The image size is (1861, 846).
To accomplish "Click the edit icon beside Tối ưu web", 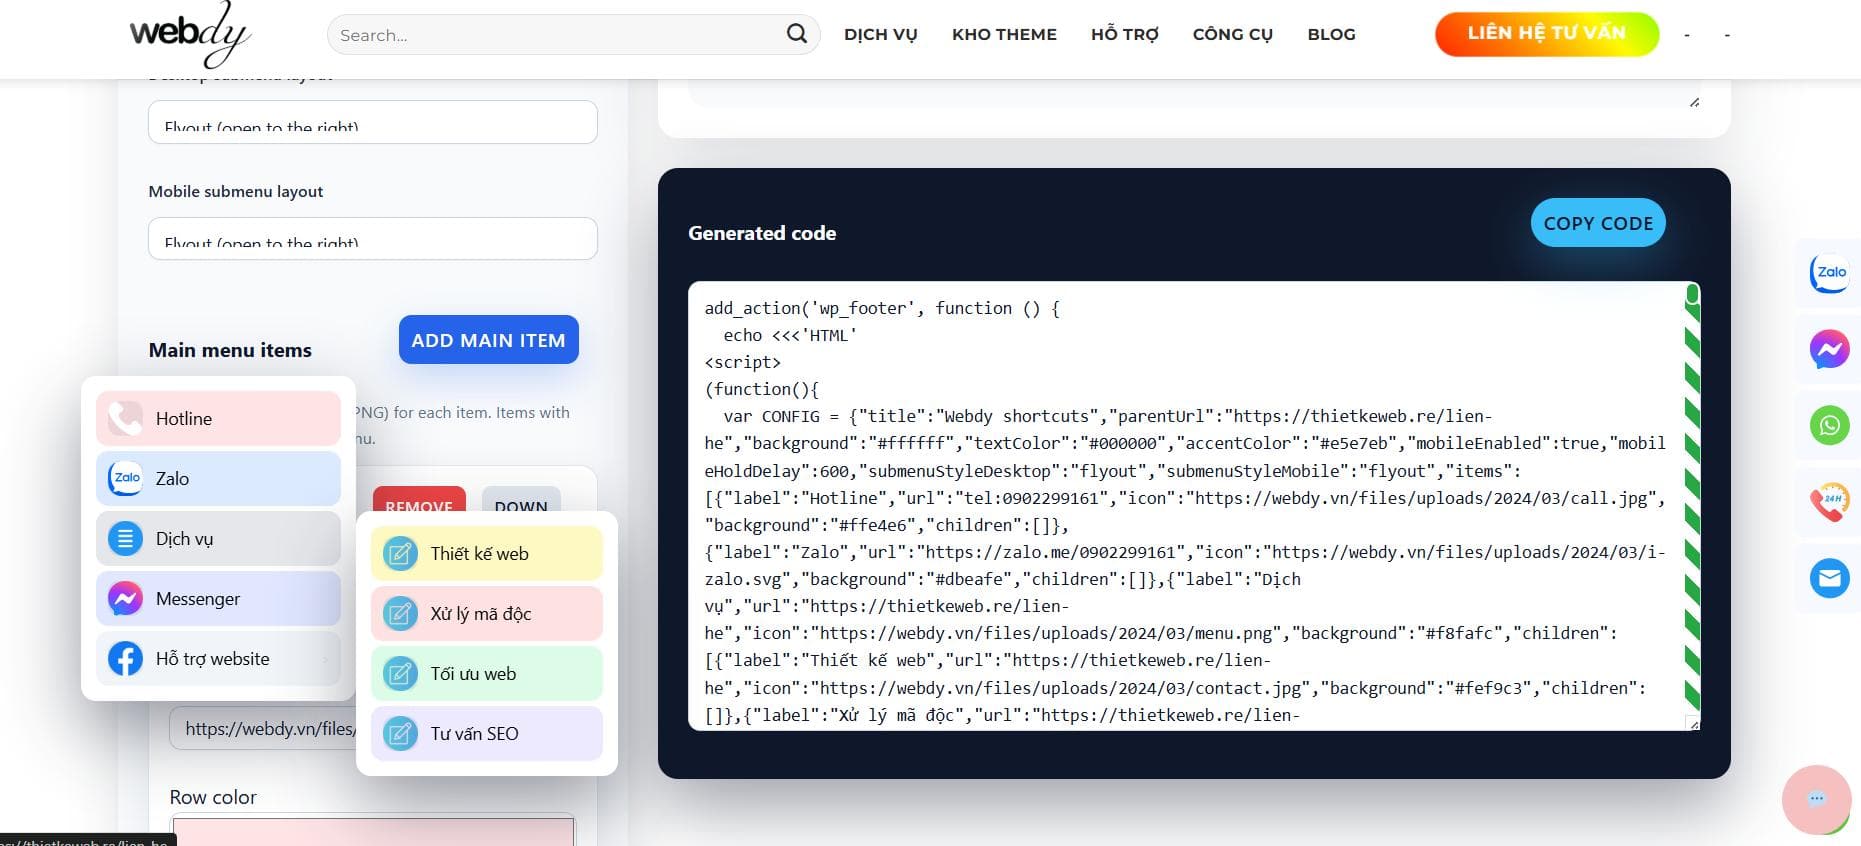I will (400, 673).
